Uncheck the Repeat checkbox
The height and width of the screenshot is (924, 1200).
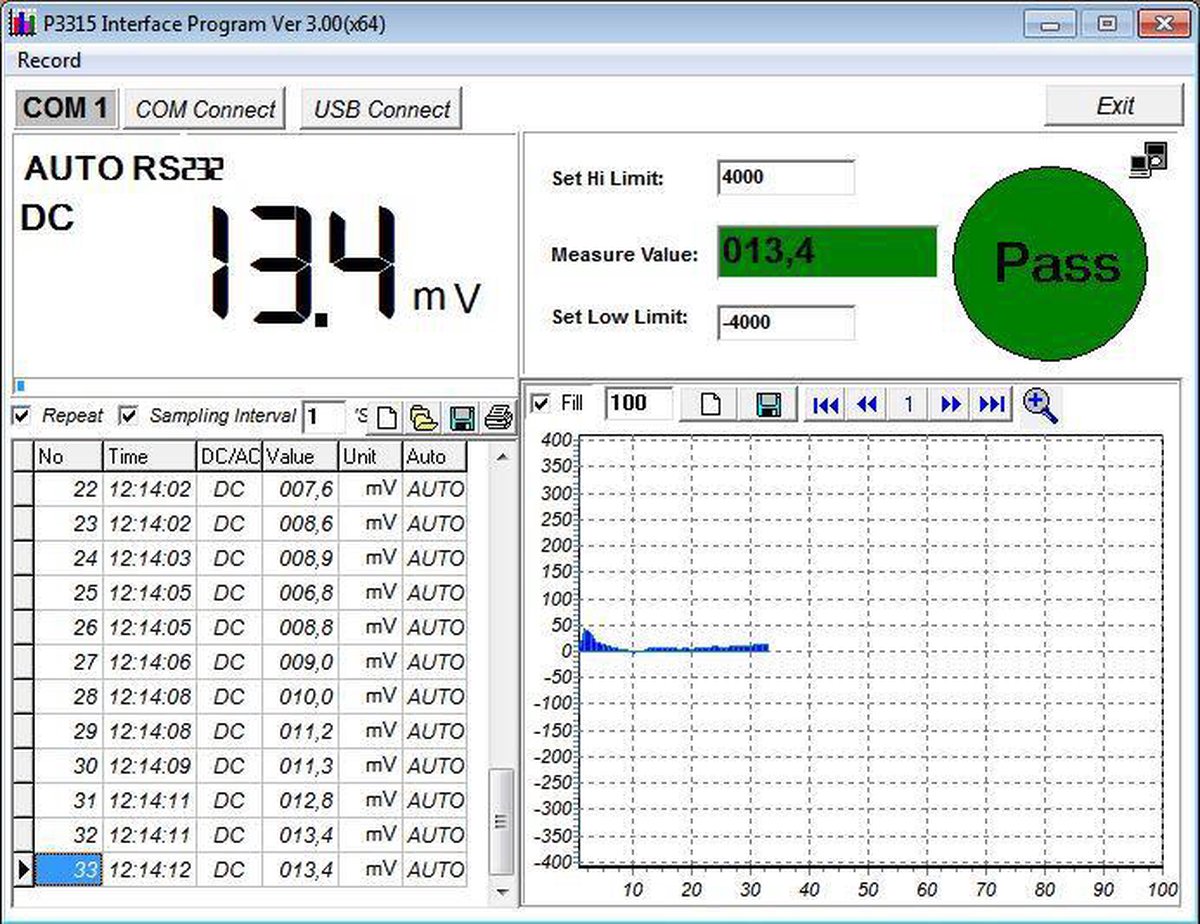click(x=21, y=415)
